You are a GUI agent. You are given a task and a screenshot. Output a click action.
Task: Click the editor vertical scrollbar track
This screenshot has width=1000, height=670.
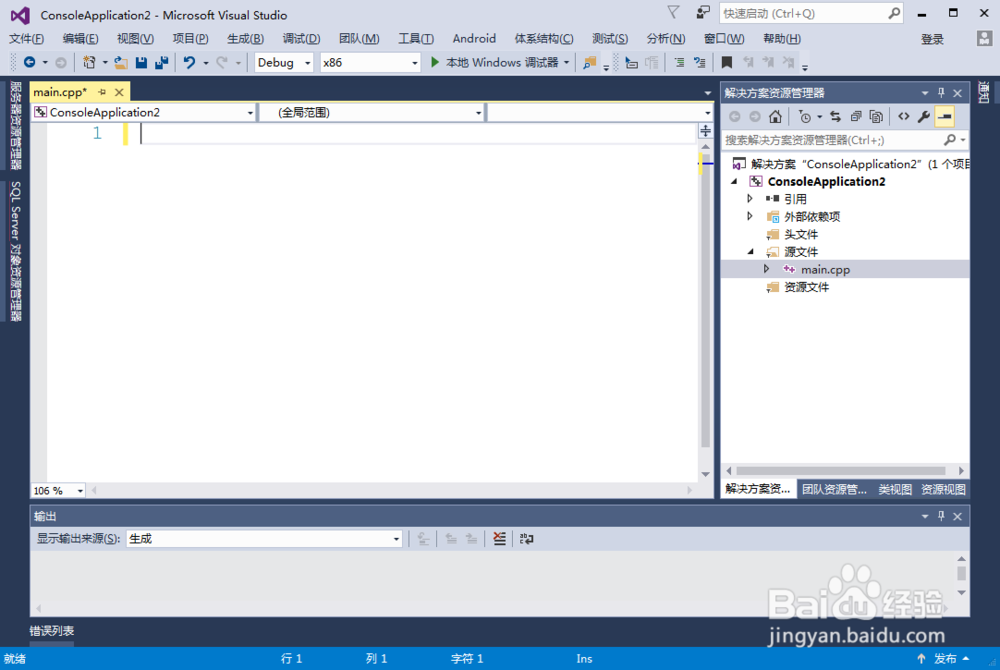point(705,309)
